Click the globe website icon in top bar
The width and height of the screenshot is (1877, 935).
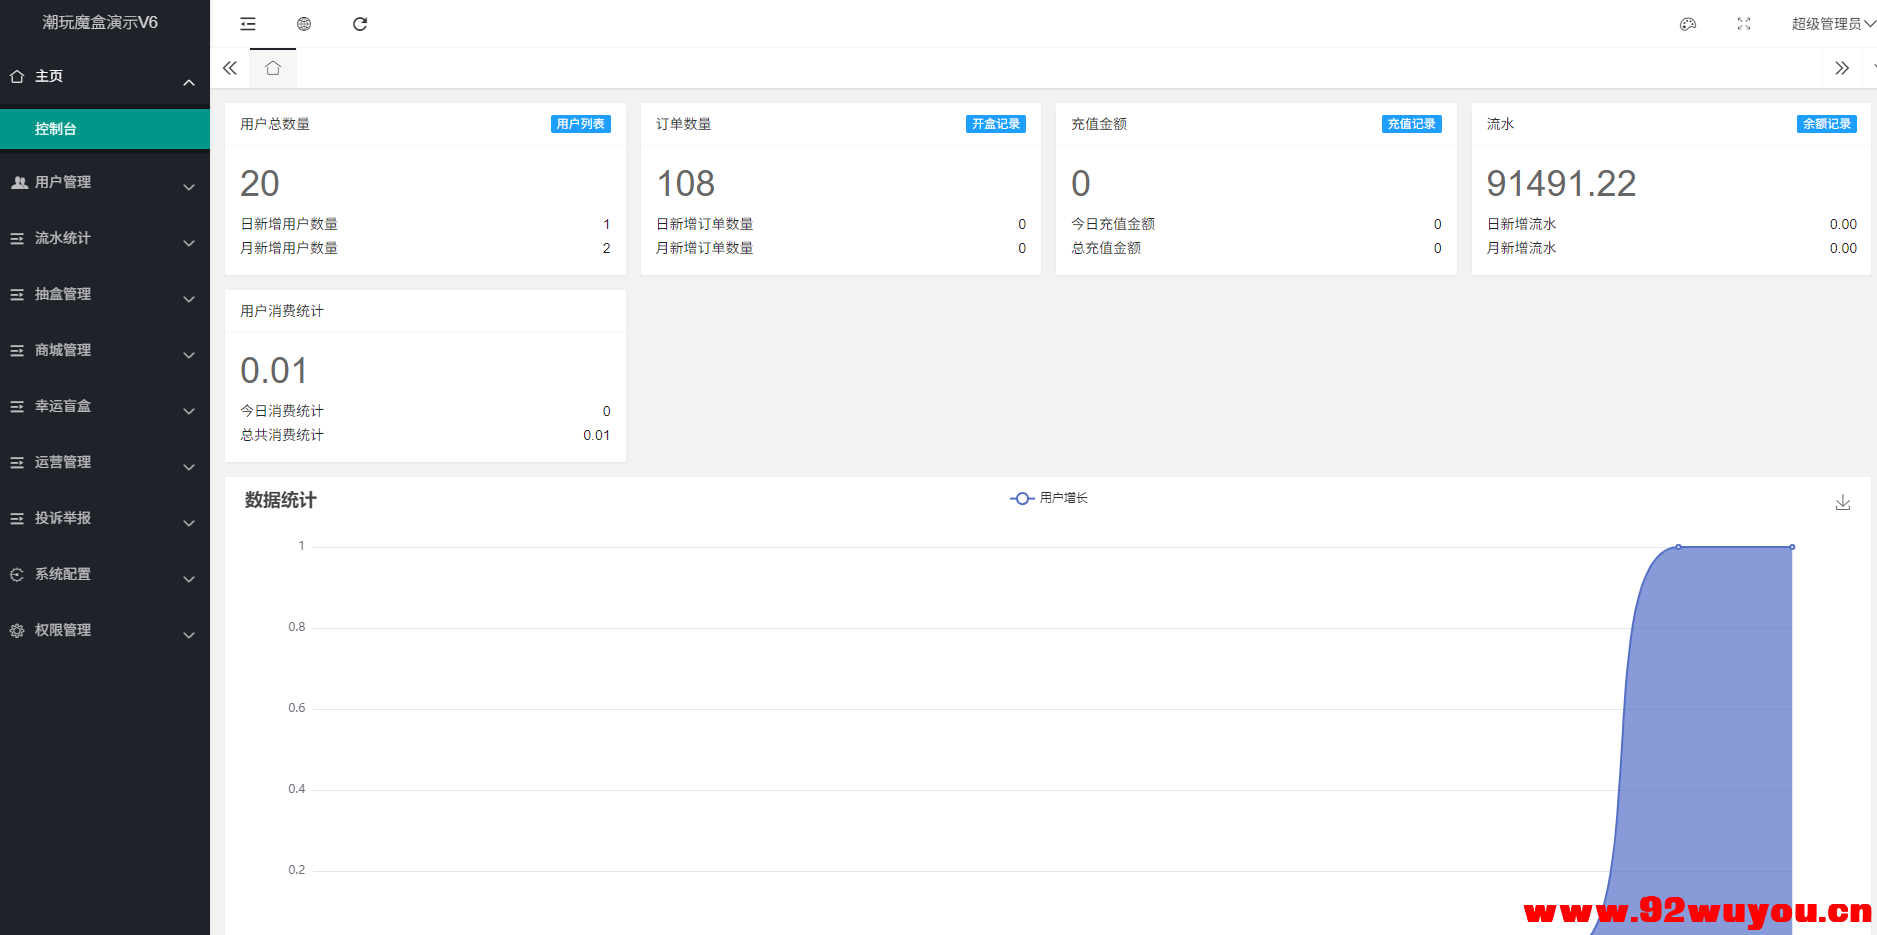304,24
